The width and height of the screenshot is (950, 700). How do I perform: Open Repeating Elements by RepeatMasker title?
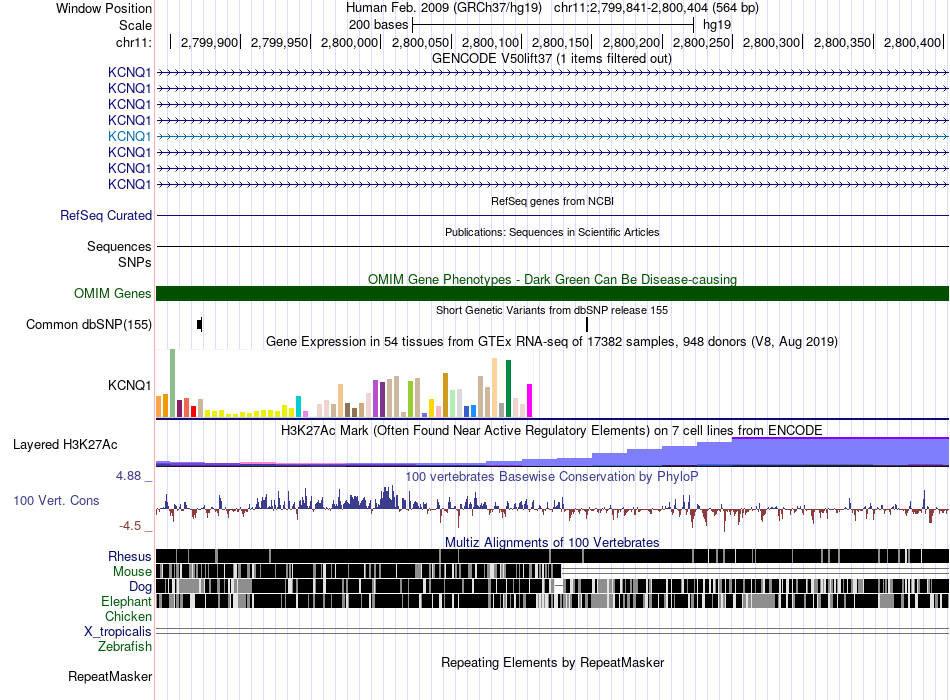pyautogui.click(x=552, y=662)
